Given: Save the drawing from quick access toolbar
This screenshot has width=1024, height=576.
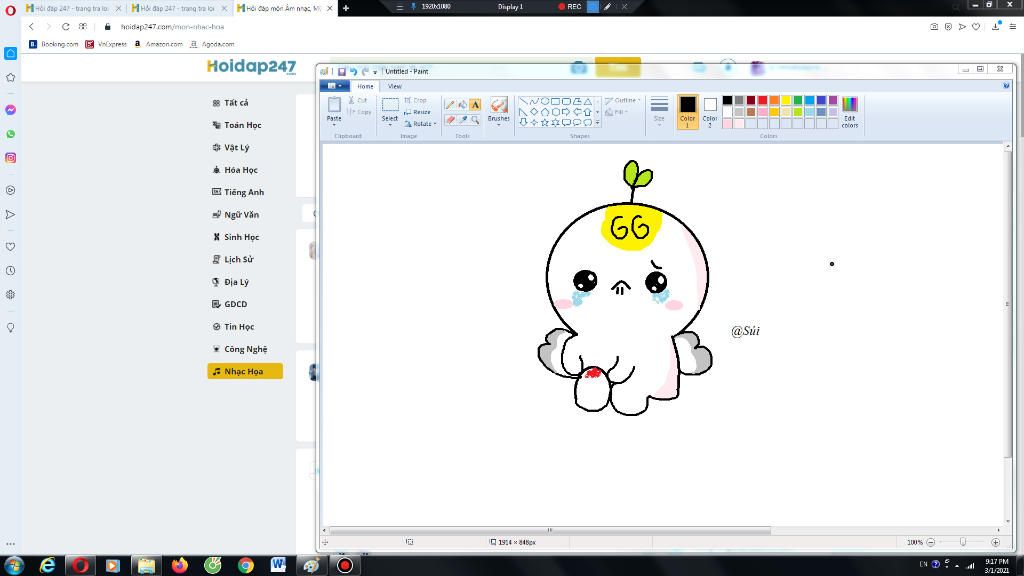Looking at the screenshot, I should click(x=341, y=71).
